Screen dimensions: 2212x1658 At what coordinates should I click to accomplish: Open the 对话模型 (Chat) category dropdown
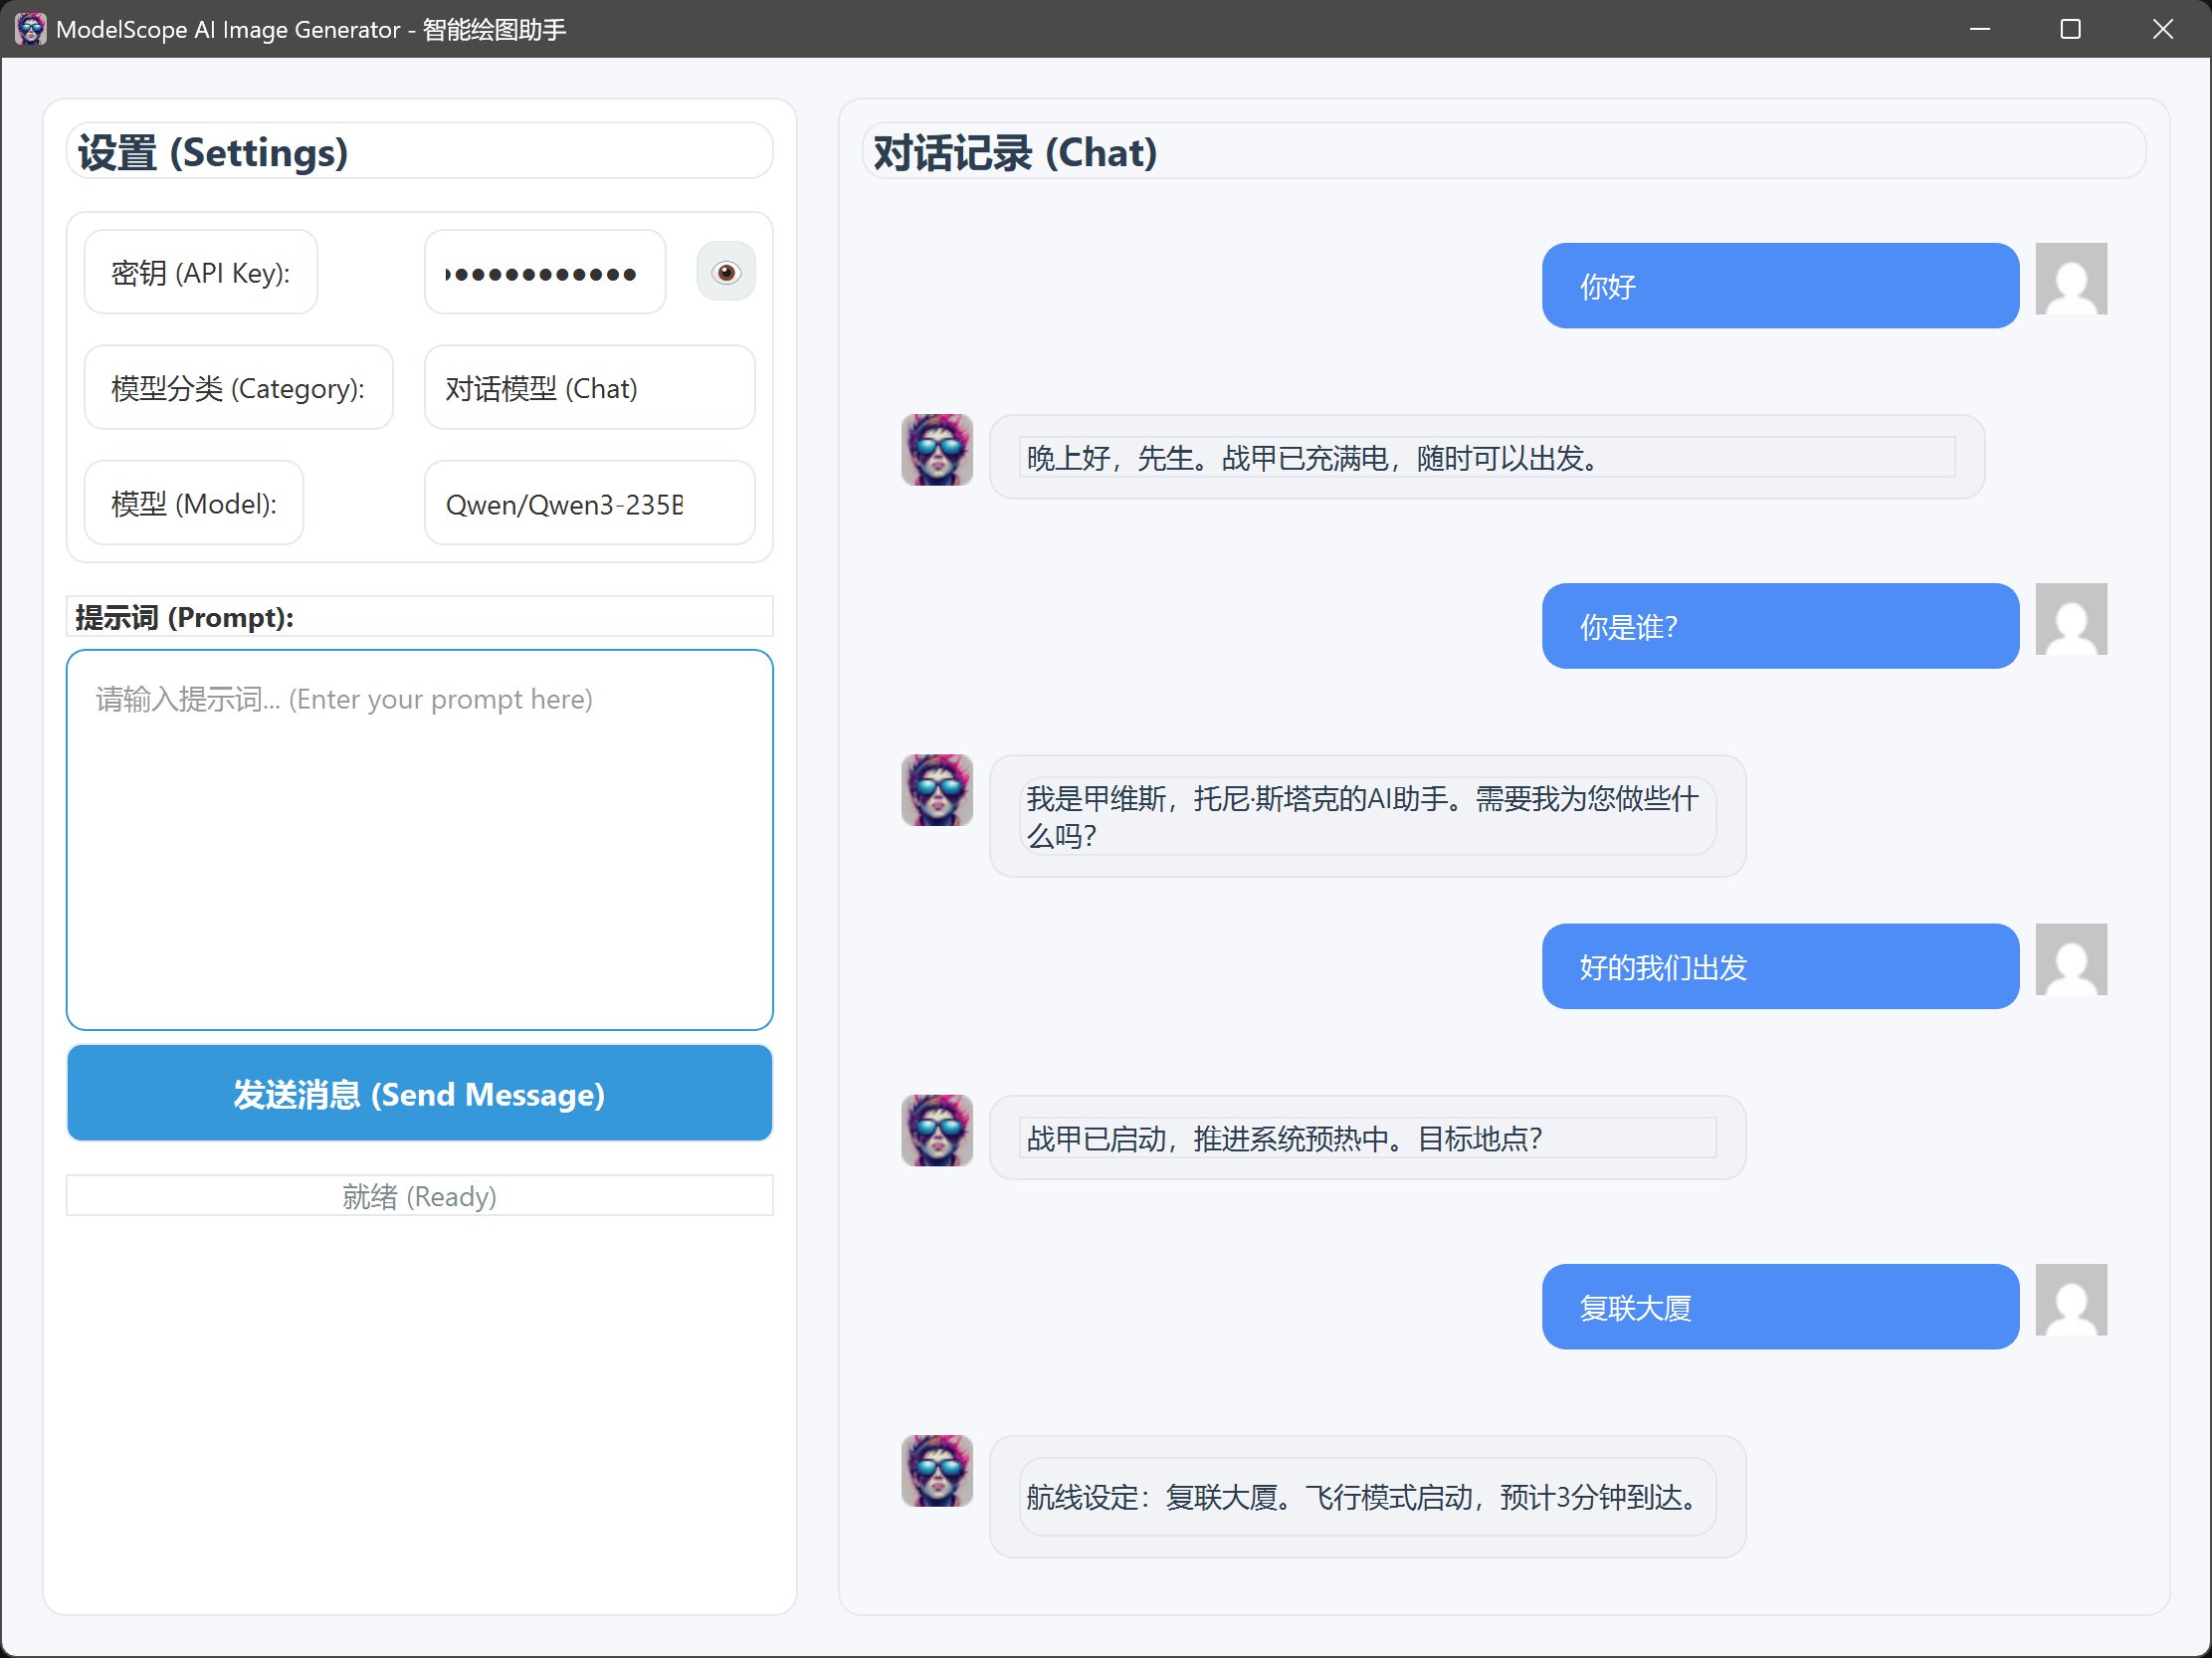coord(589,388)
